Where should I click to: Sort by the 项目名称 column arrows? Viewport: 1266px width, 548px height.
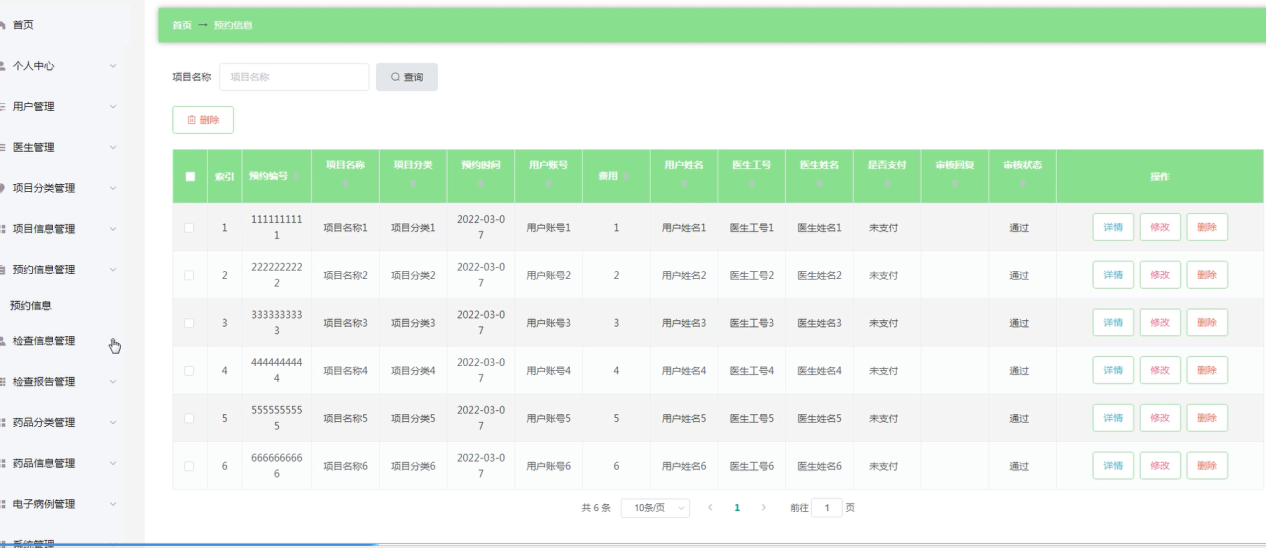(x=345, y=184)
